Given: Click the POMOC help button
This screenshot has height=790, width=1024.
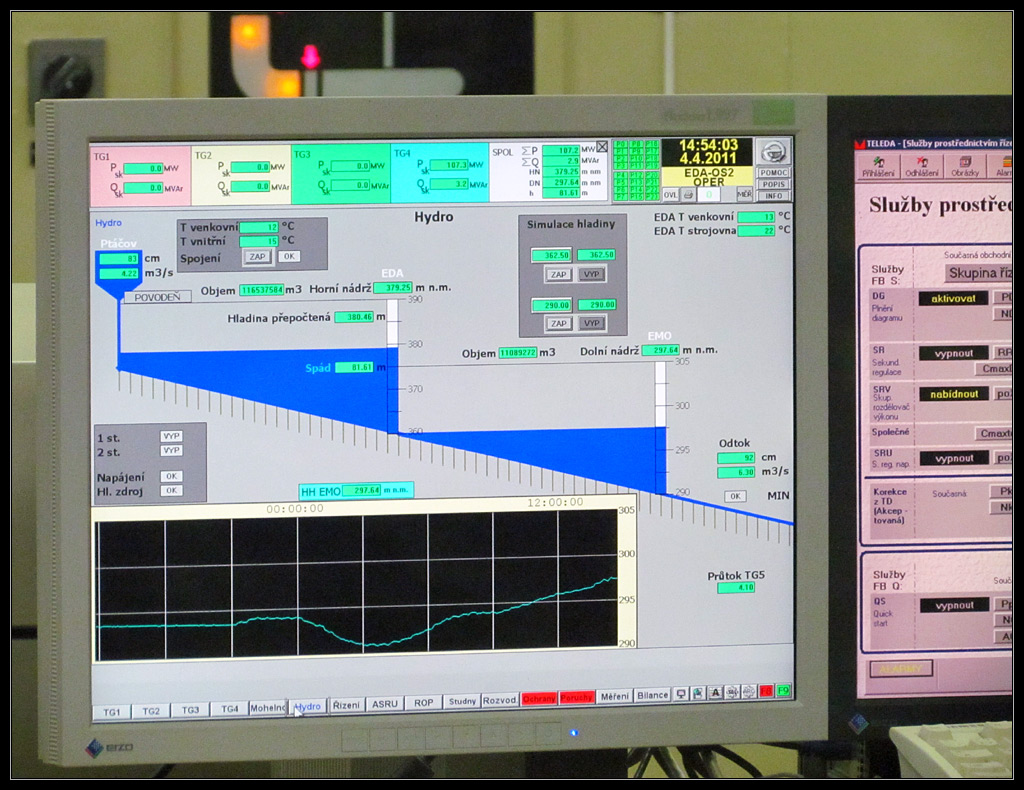Looking at the screenshot, I should point(773,173).
